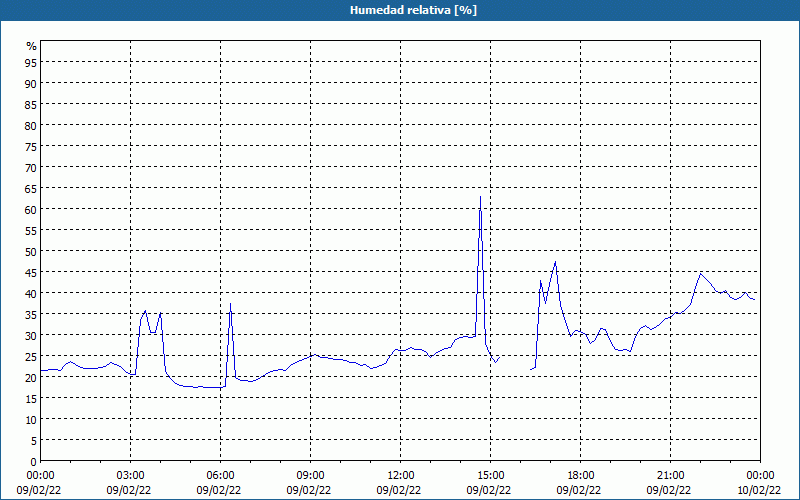This screenshot has width=800, height=500.
Task: Pick the 75 tick label on the y-axis
Action: point(31,146)
